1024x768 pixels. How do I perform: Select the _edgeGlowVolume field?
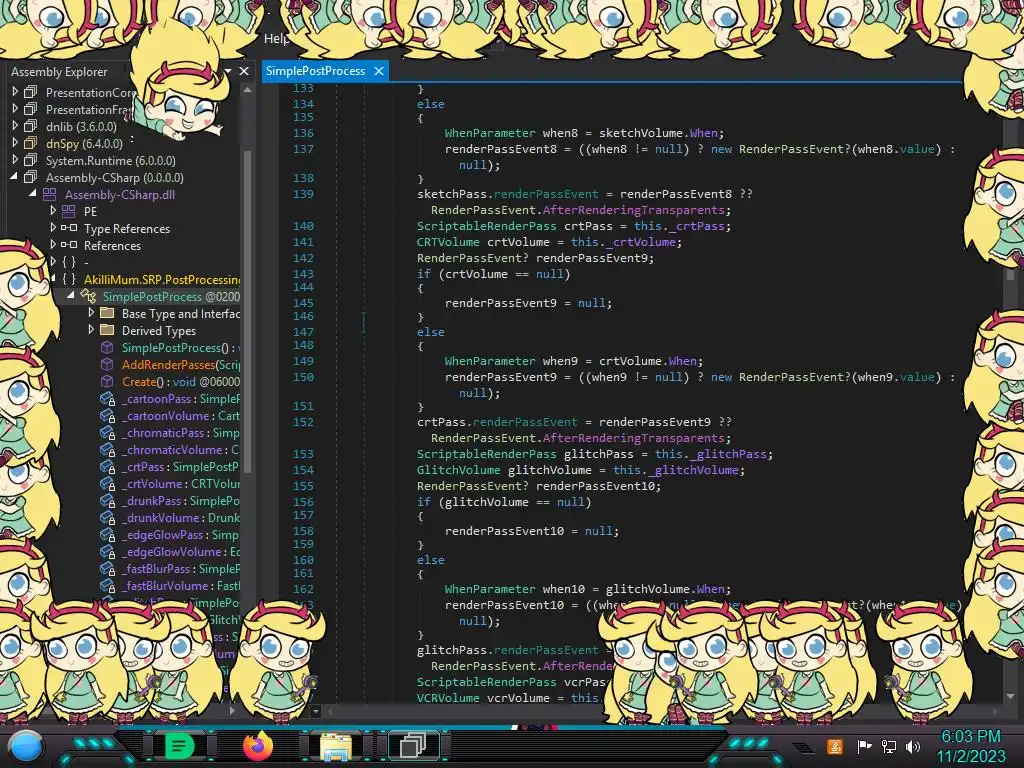pyautogui.click(x=181, y=551)
